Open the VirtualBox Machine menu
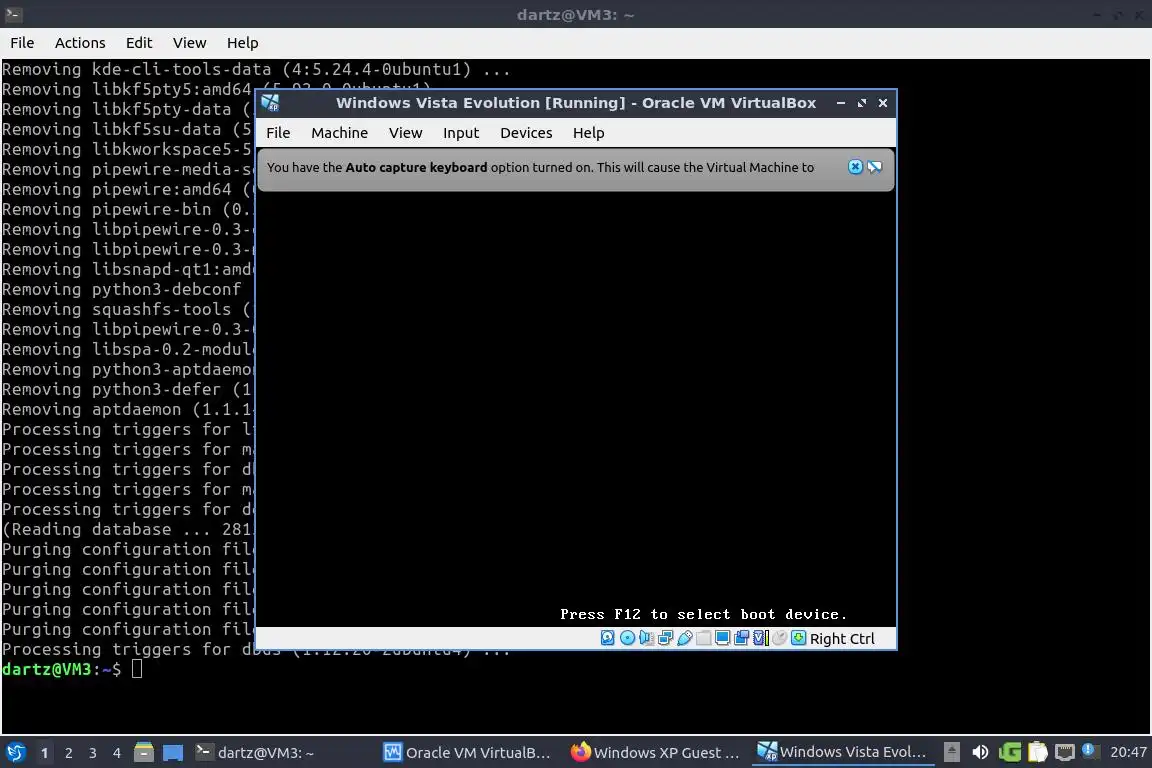 point(339,133)
